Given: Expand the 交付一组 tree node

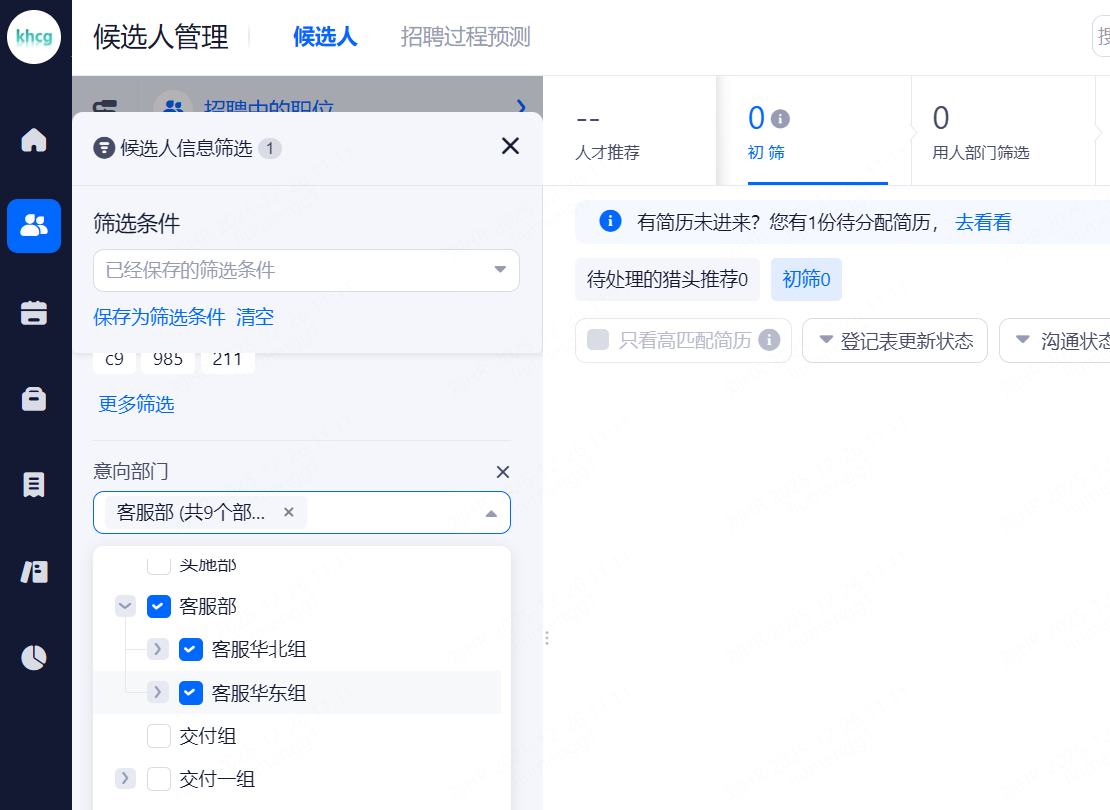Looking at the screenshot, I should (x=125, y=778).
